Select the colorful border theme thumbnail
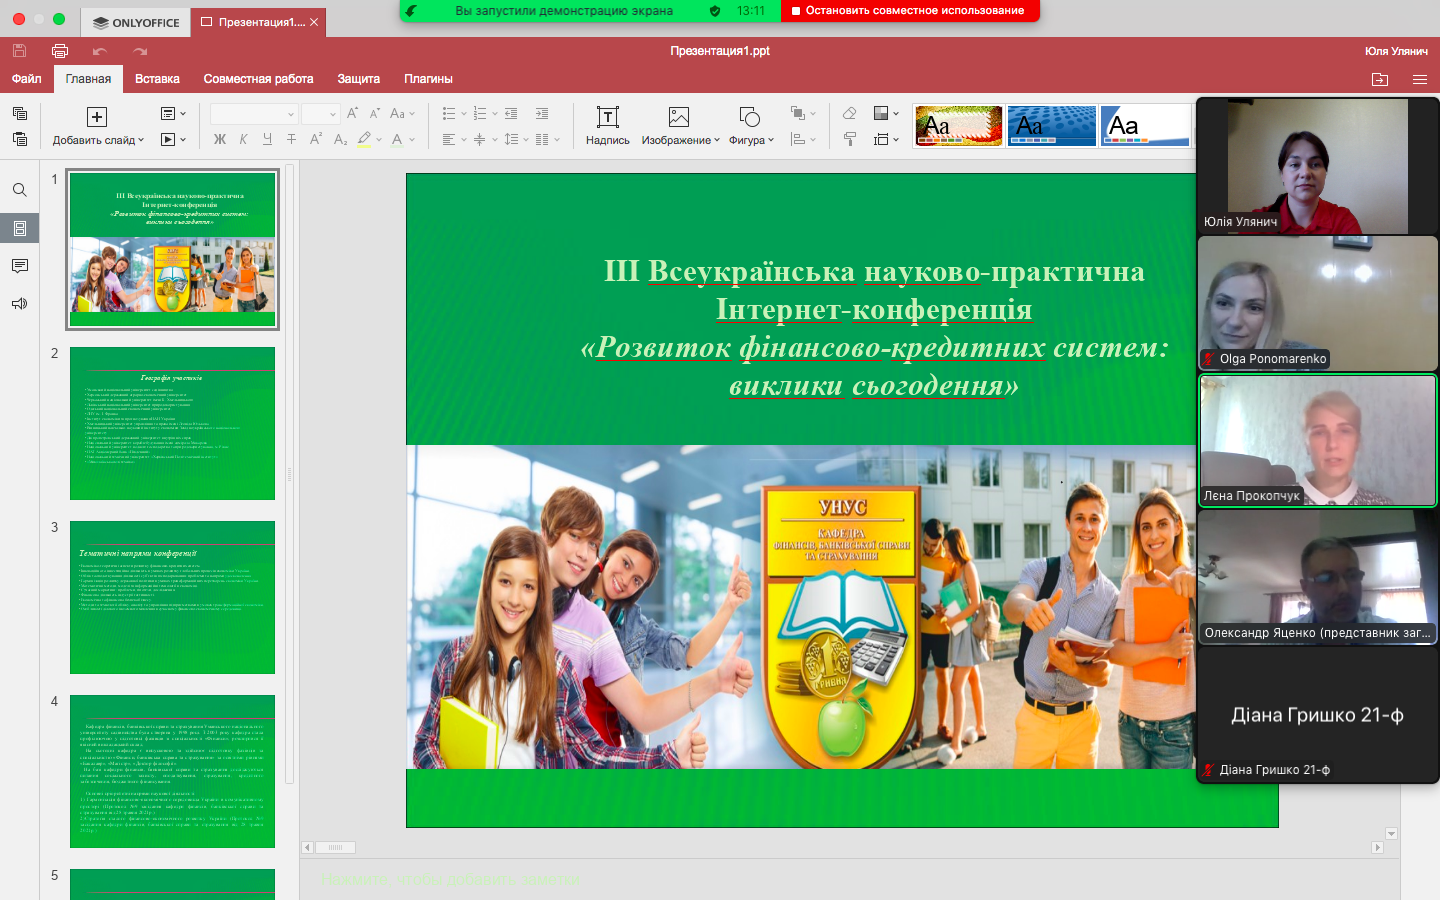 (959, 126)
